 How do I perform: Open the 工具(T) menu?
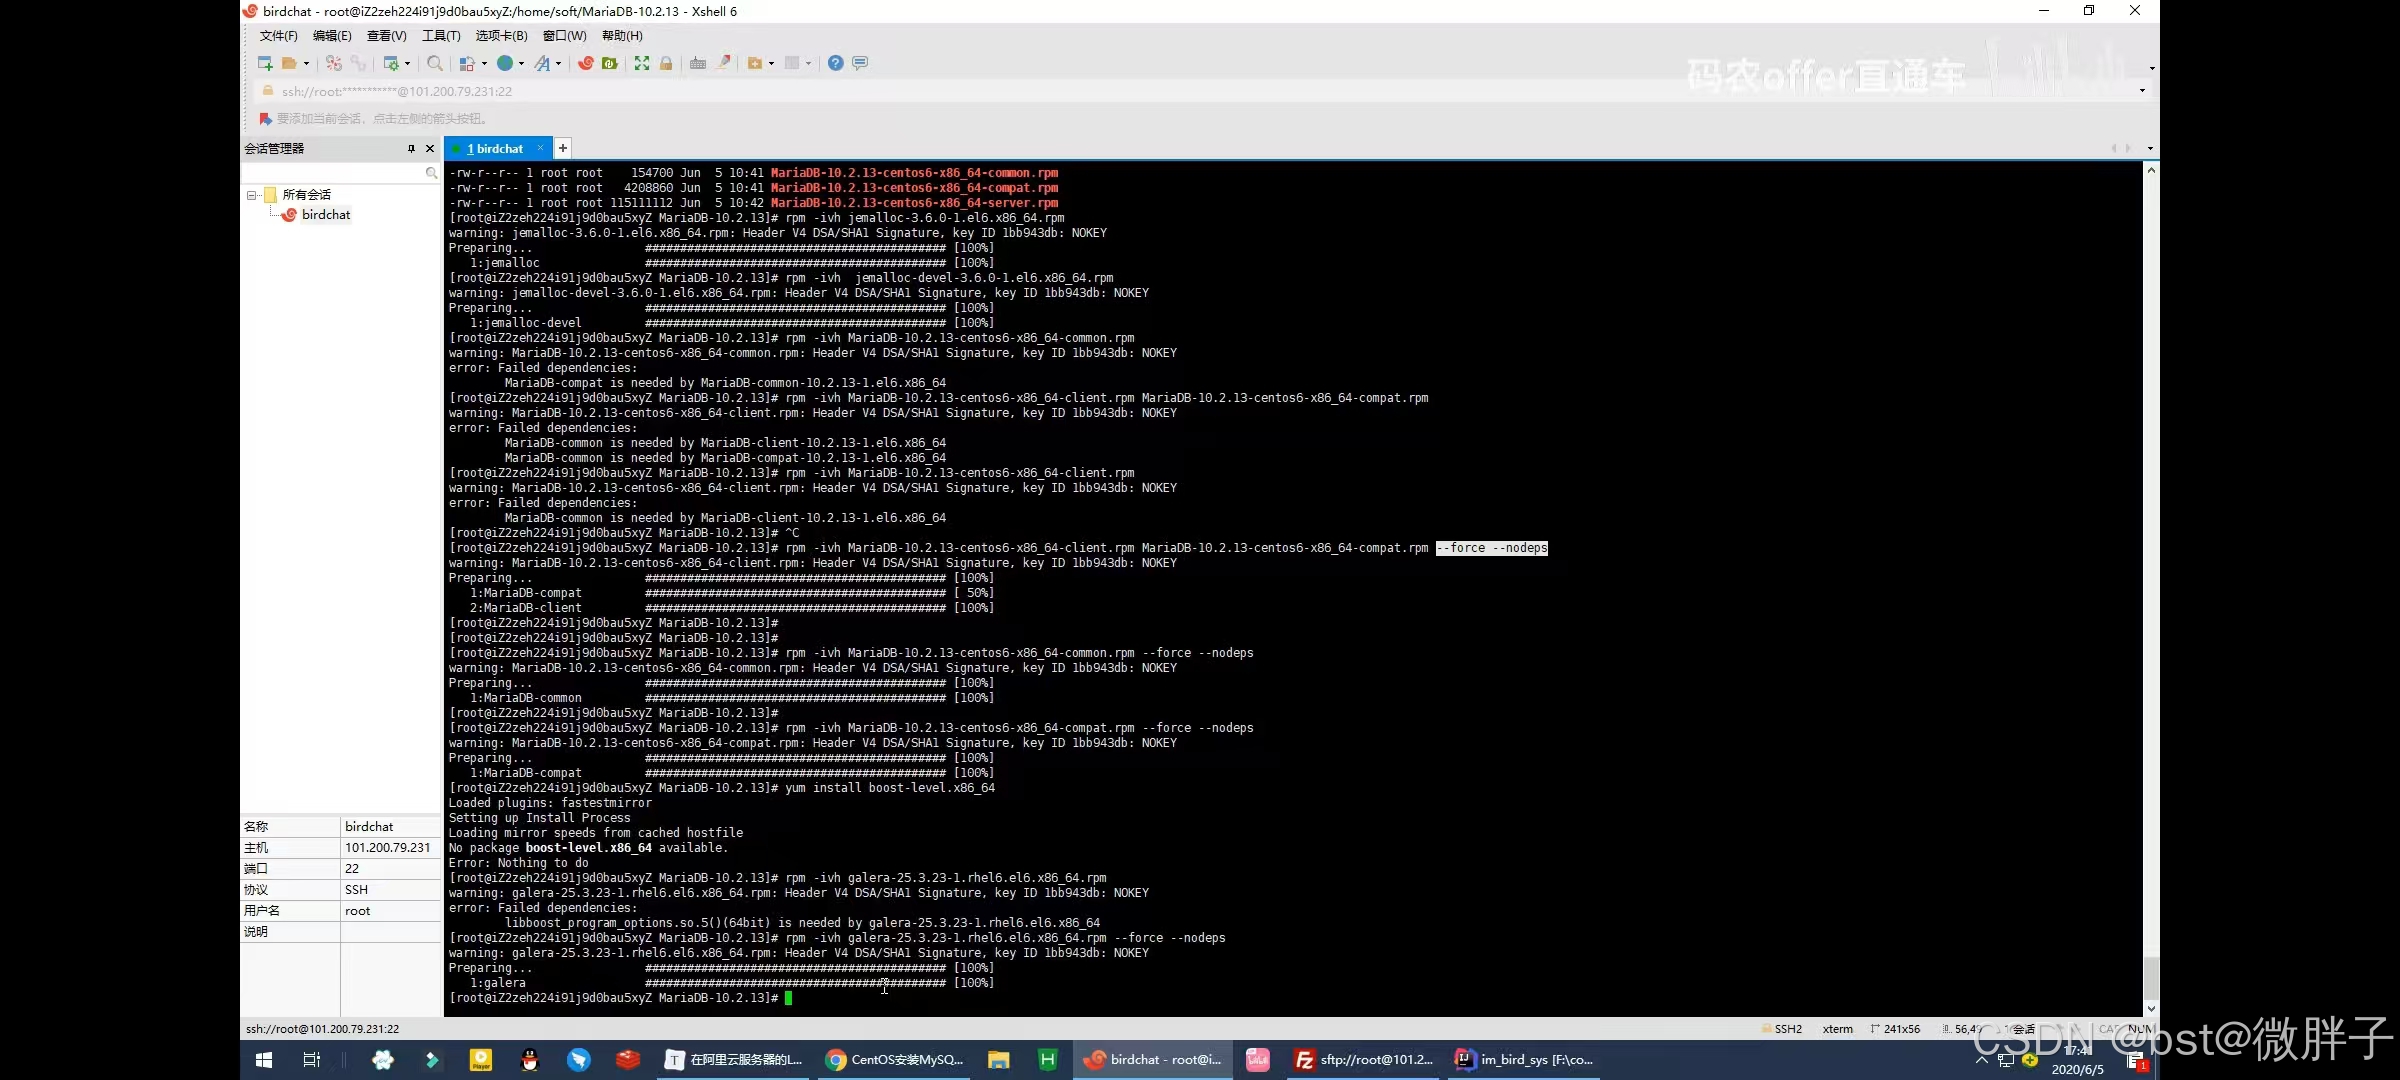440,35
